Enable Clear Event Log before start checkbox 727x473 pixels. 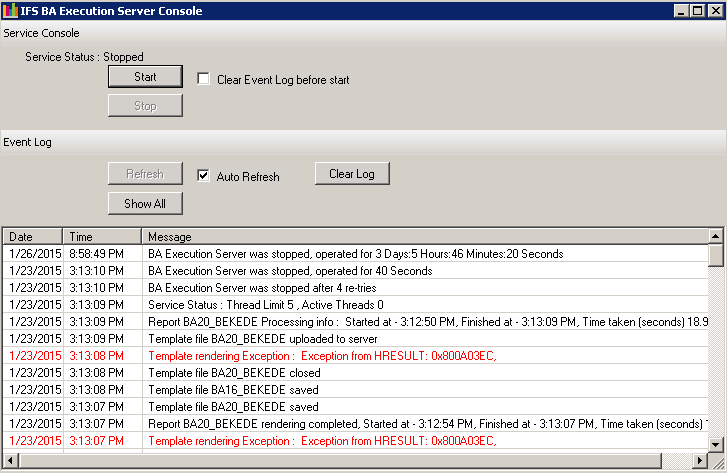(203, 79)
